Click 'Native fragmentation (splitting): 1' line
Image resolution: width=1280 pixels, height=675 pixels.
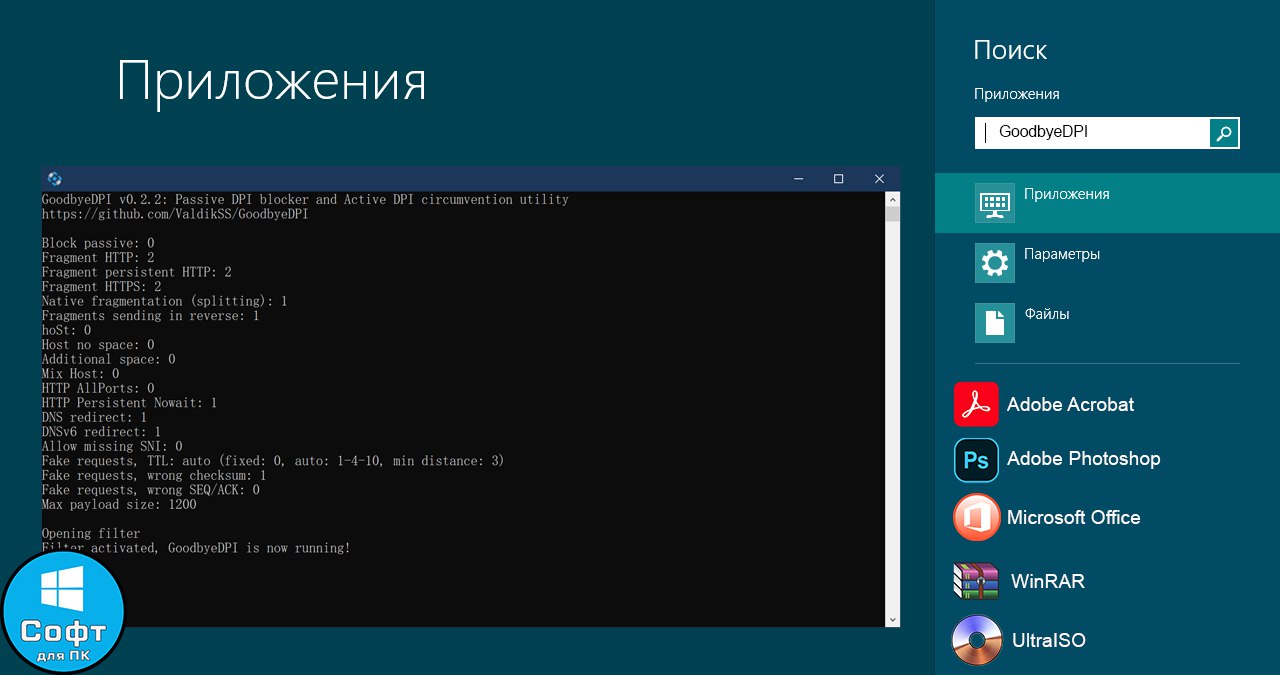165,301
